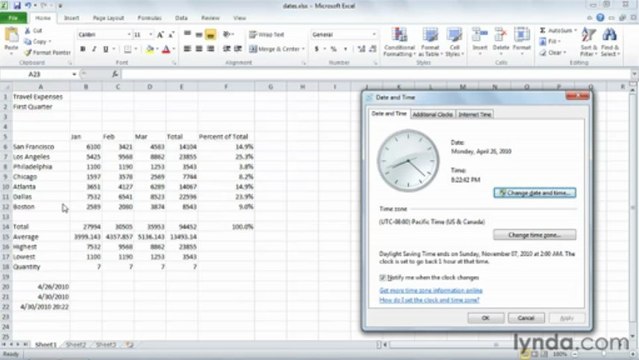Open the File tab

[x=13, y=18]
